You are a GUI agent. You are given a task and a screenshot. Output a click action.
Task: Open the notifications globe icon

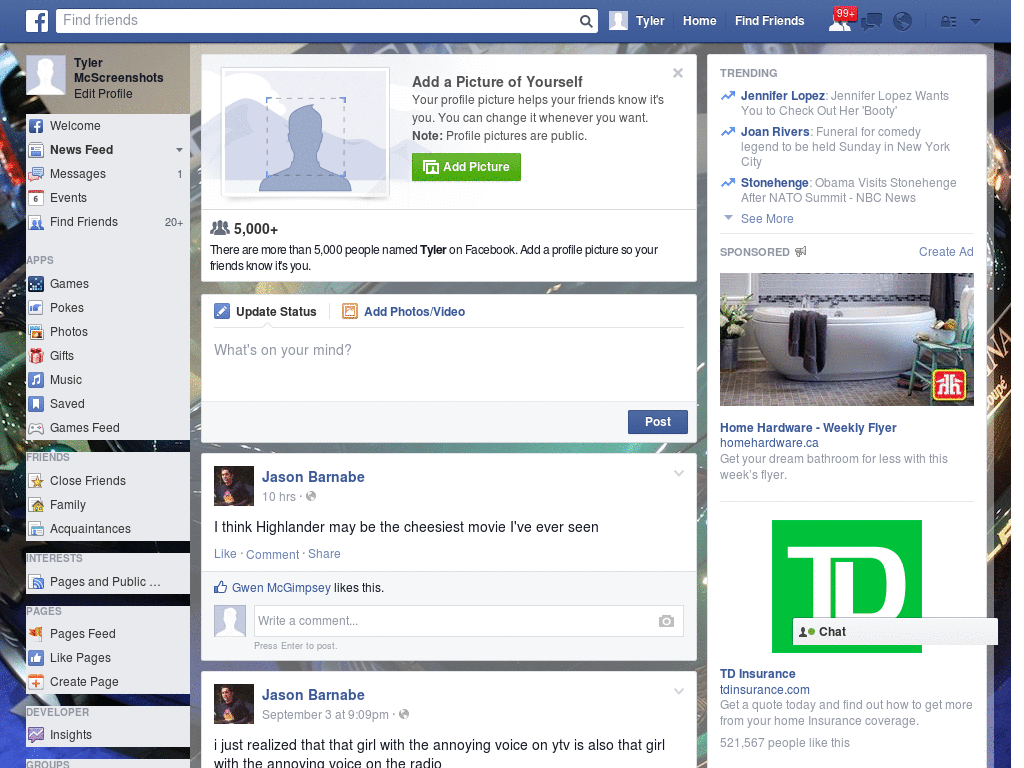902,22
